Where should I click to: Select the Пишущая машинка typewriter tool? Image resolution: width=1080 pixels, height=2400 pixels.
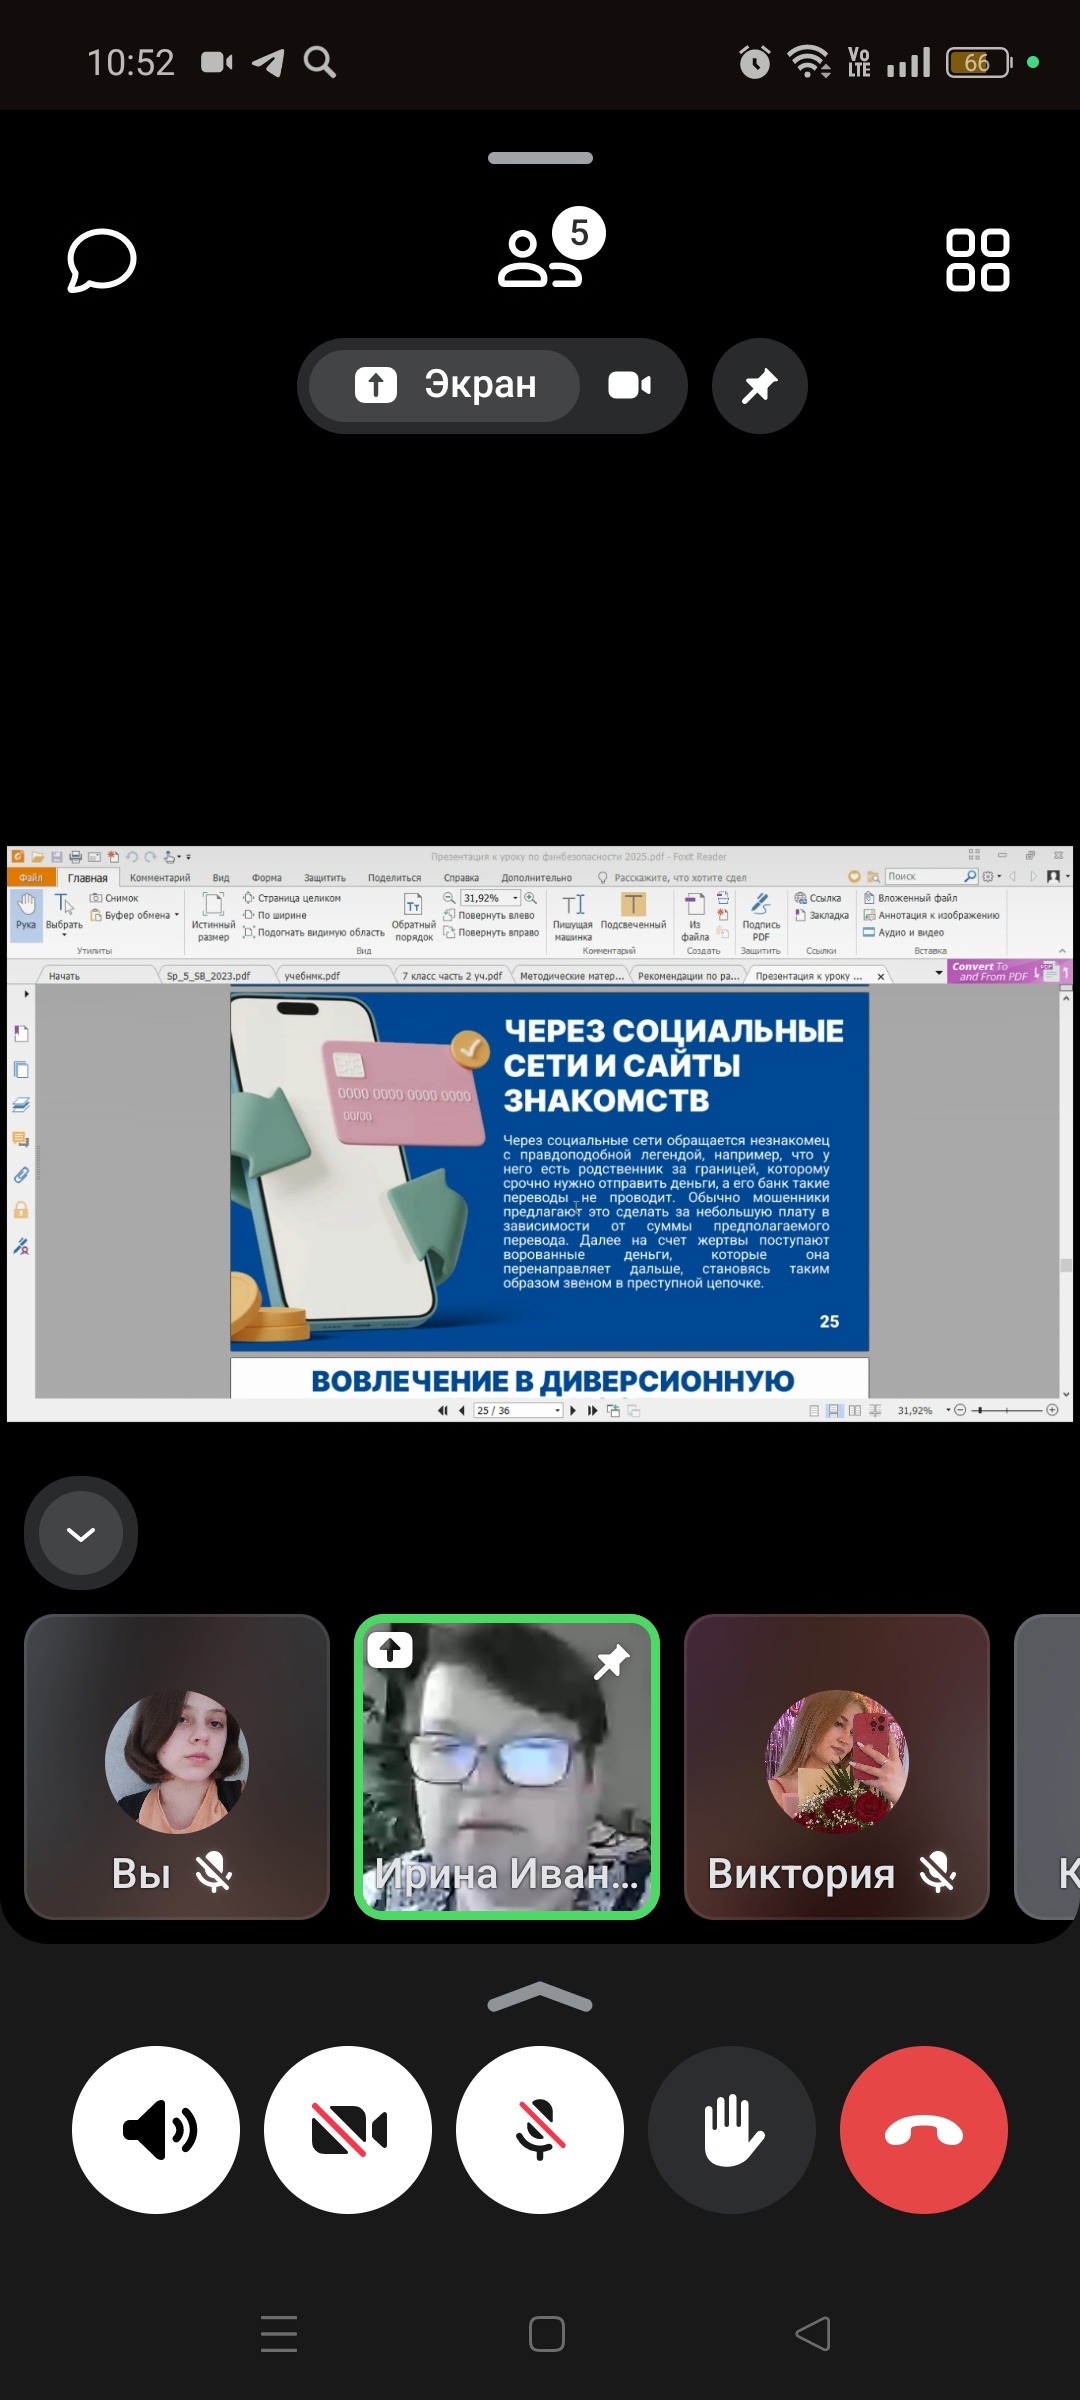[573, 917]
